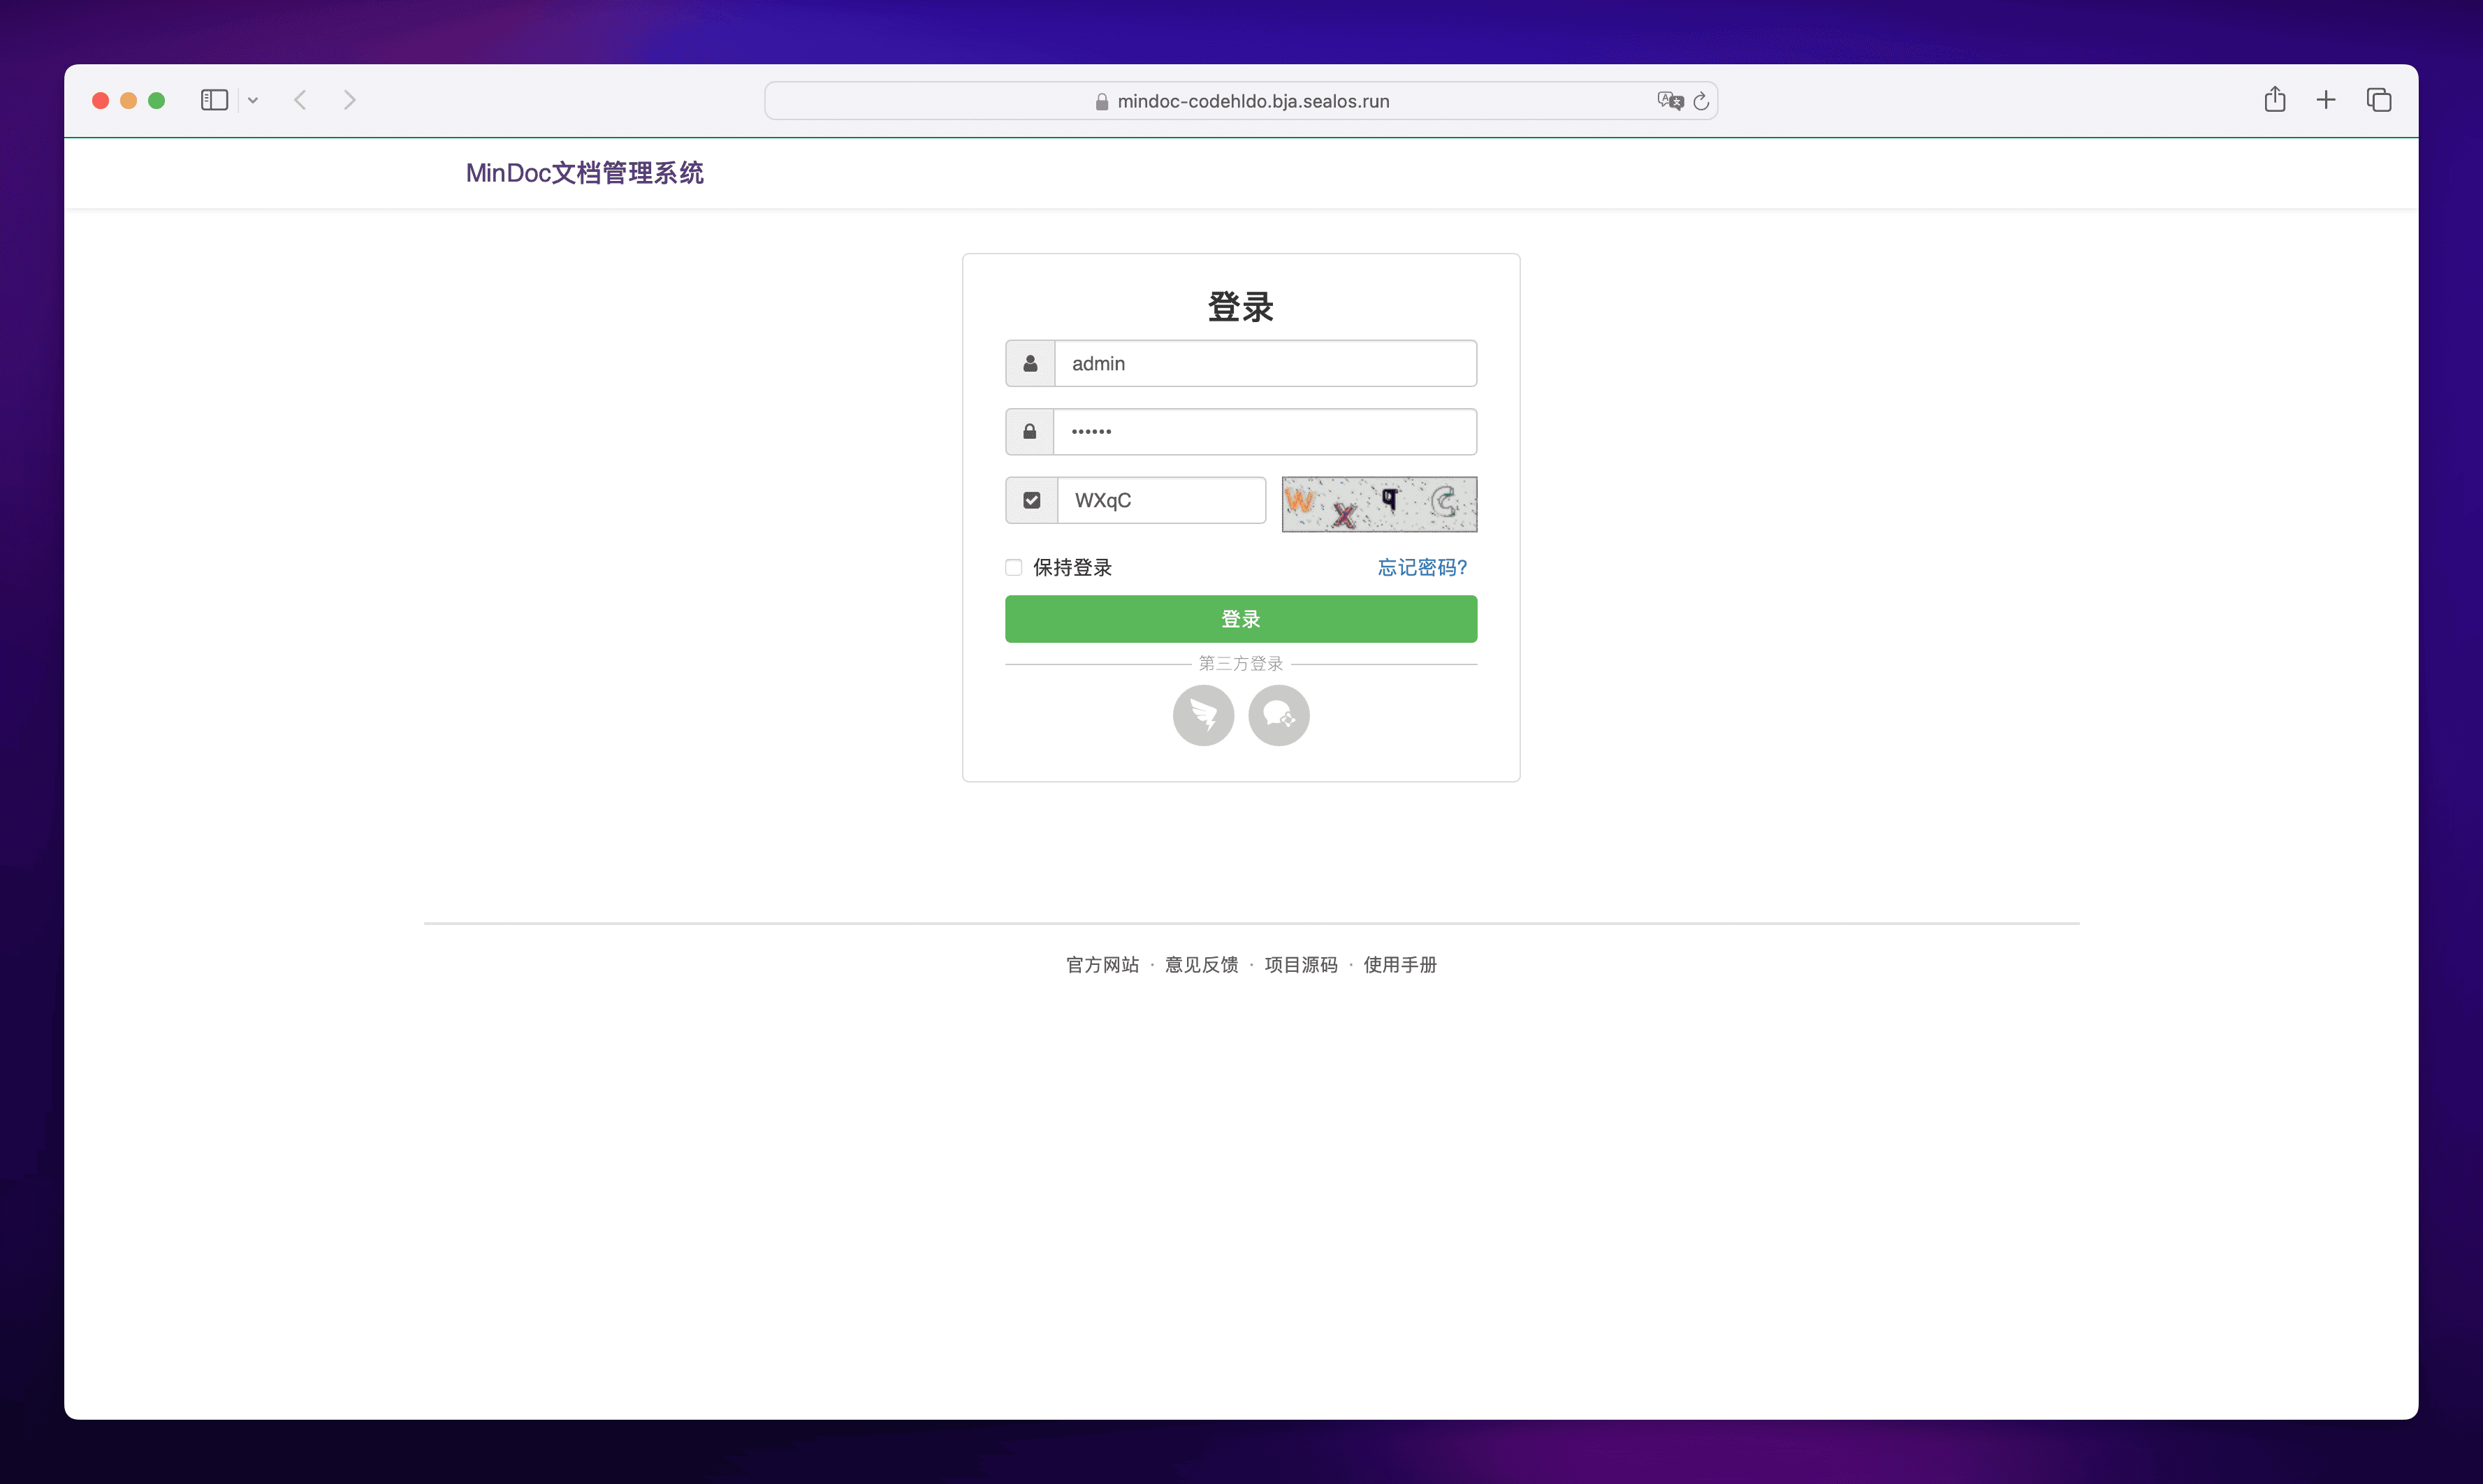2483x1484 pixels.
Task: Click into the password field
Action: (x=1264, y=432)
